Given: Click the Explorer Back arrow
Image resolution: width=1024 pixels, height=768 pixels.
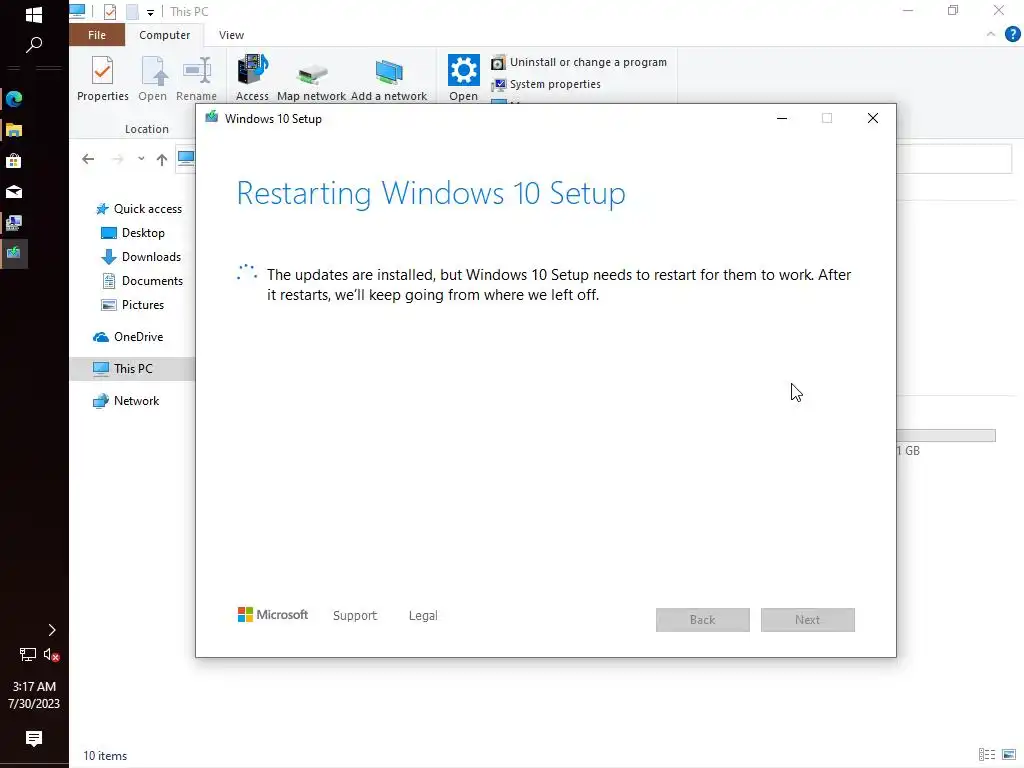Looking at the screenshot, I should [x=88, y=159].
